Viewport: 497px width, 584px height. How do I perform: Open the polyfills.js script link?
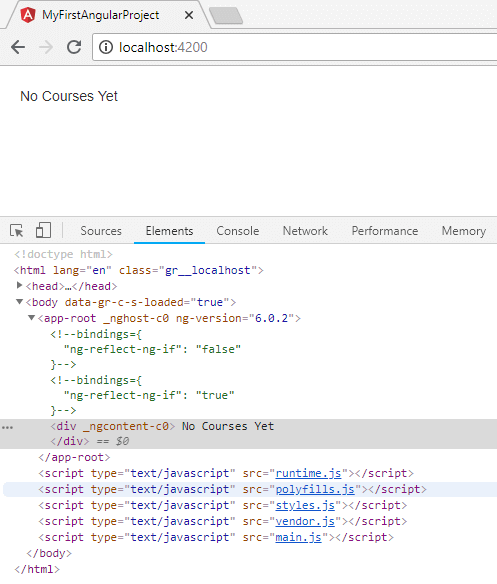click(315, 489)
